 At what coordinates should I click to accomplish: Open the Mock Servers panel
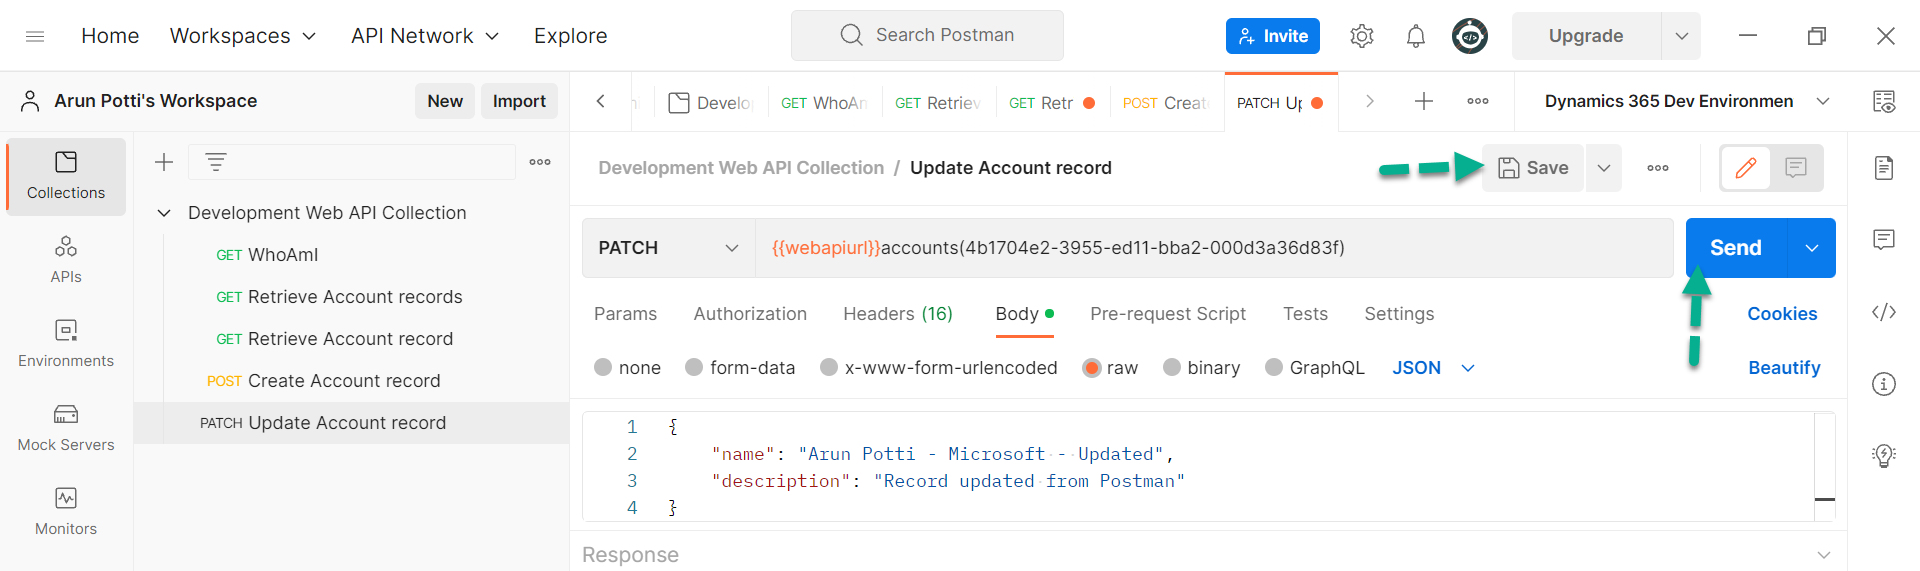[x=66, y=427]
